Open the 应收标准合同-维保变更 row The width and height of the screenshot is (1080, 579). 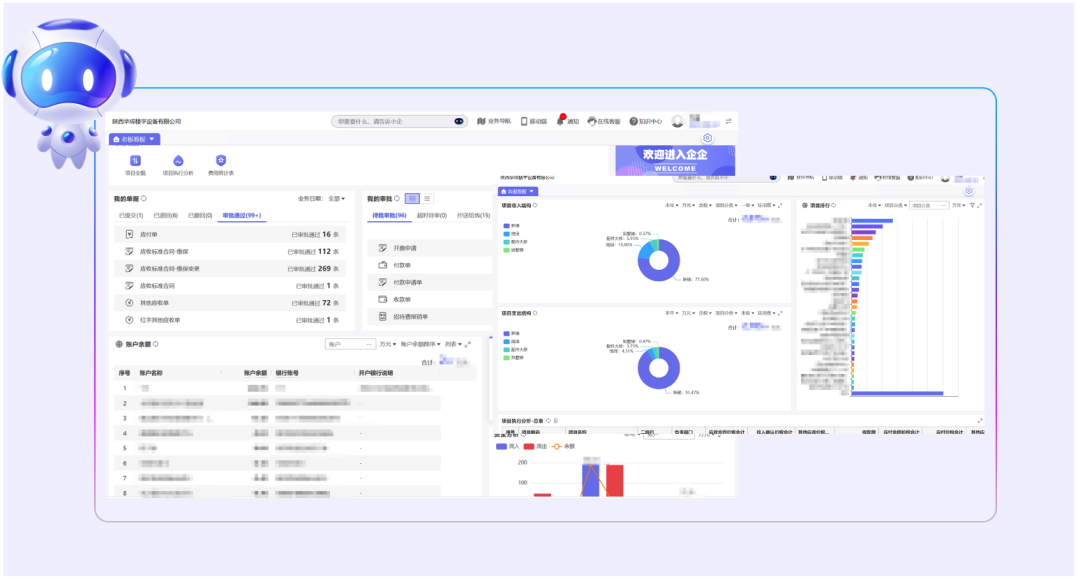coord(168,268)
